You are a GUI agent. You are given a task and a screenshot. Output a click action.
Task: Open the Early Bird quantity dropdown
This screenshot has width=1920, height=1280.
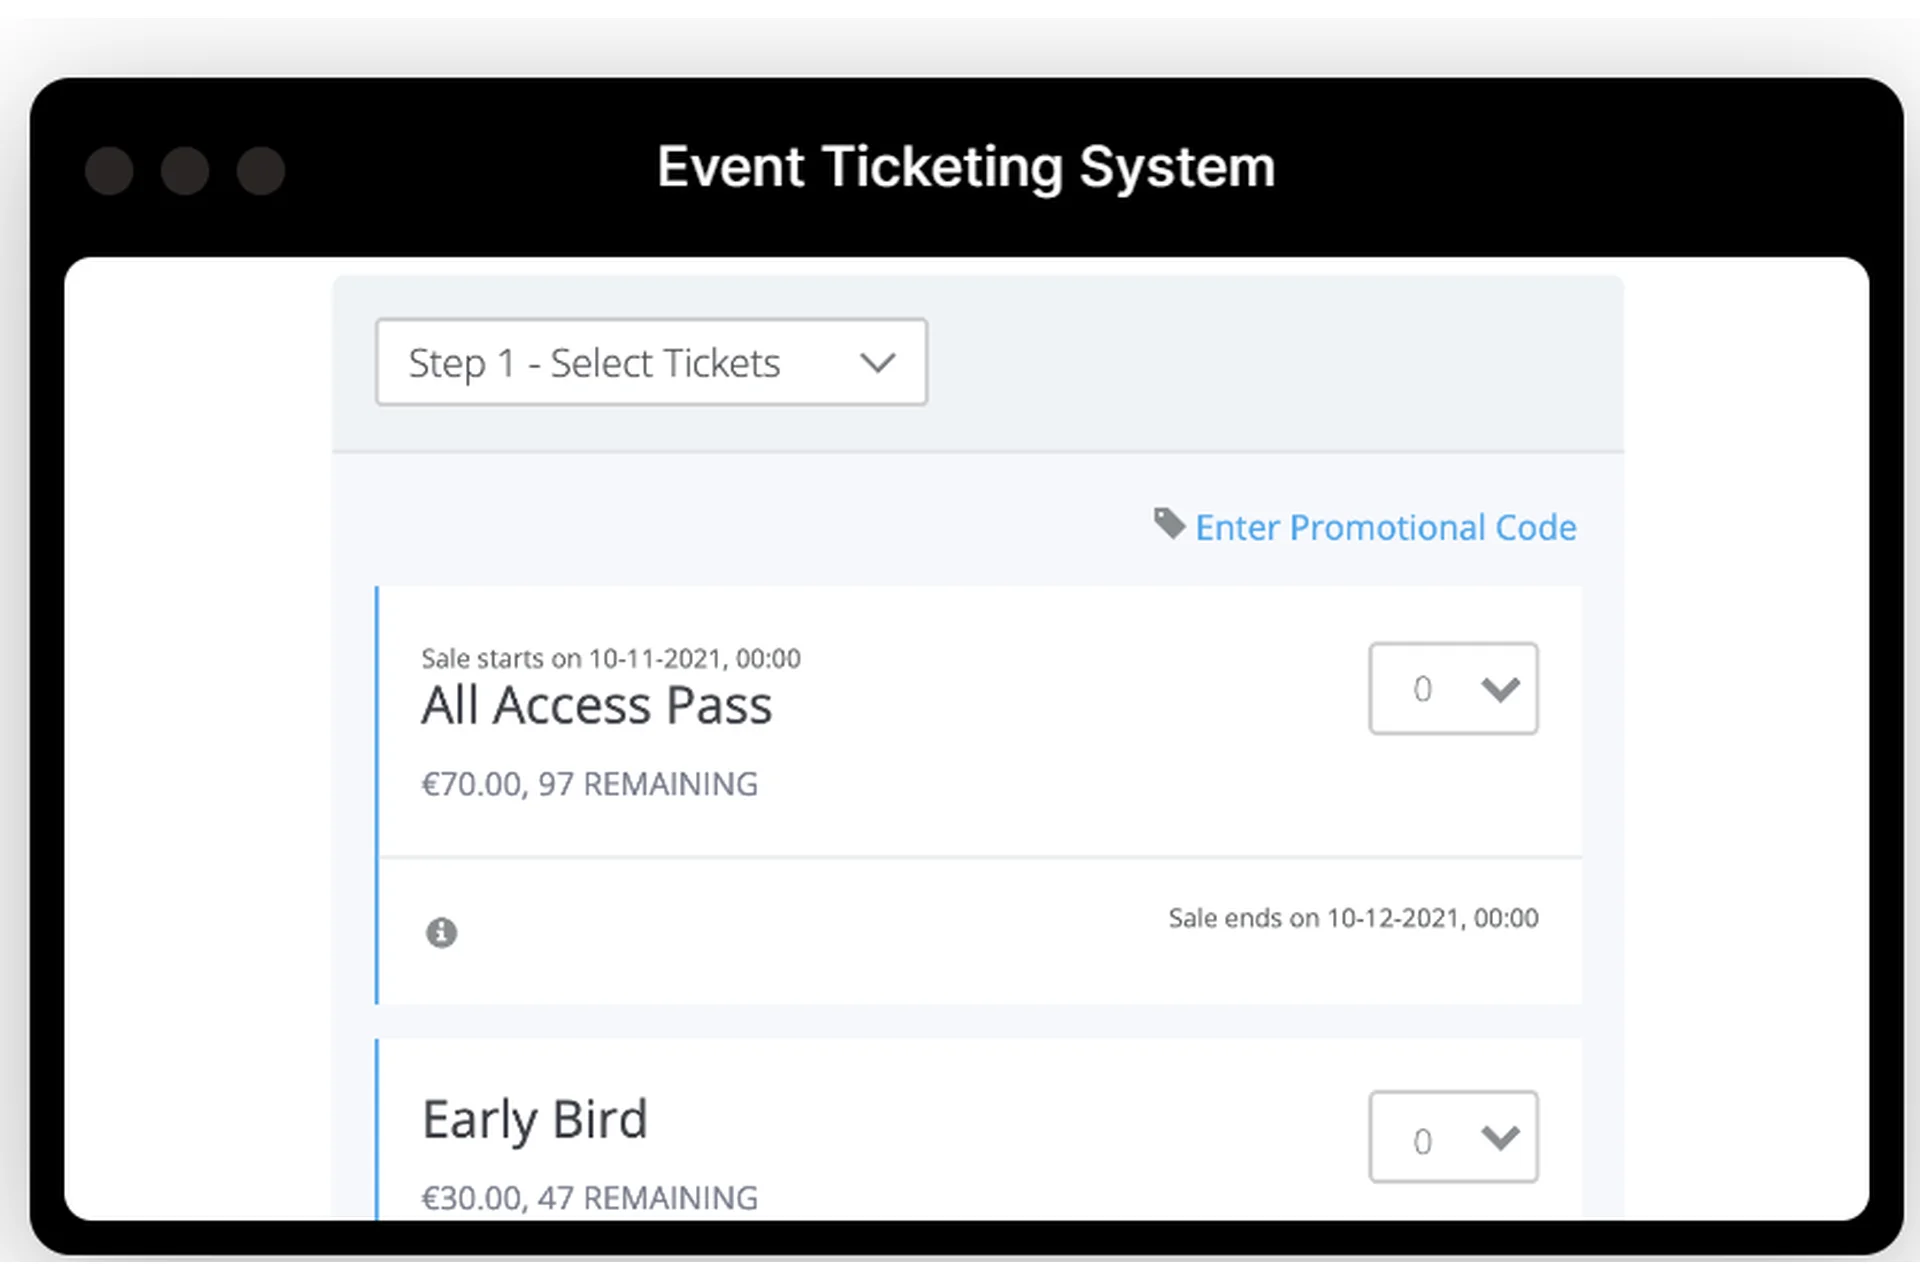tap(1452, 1137)
